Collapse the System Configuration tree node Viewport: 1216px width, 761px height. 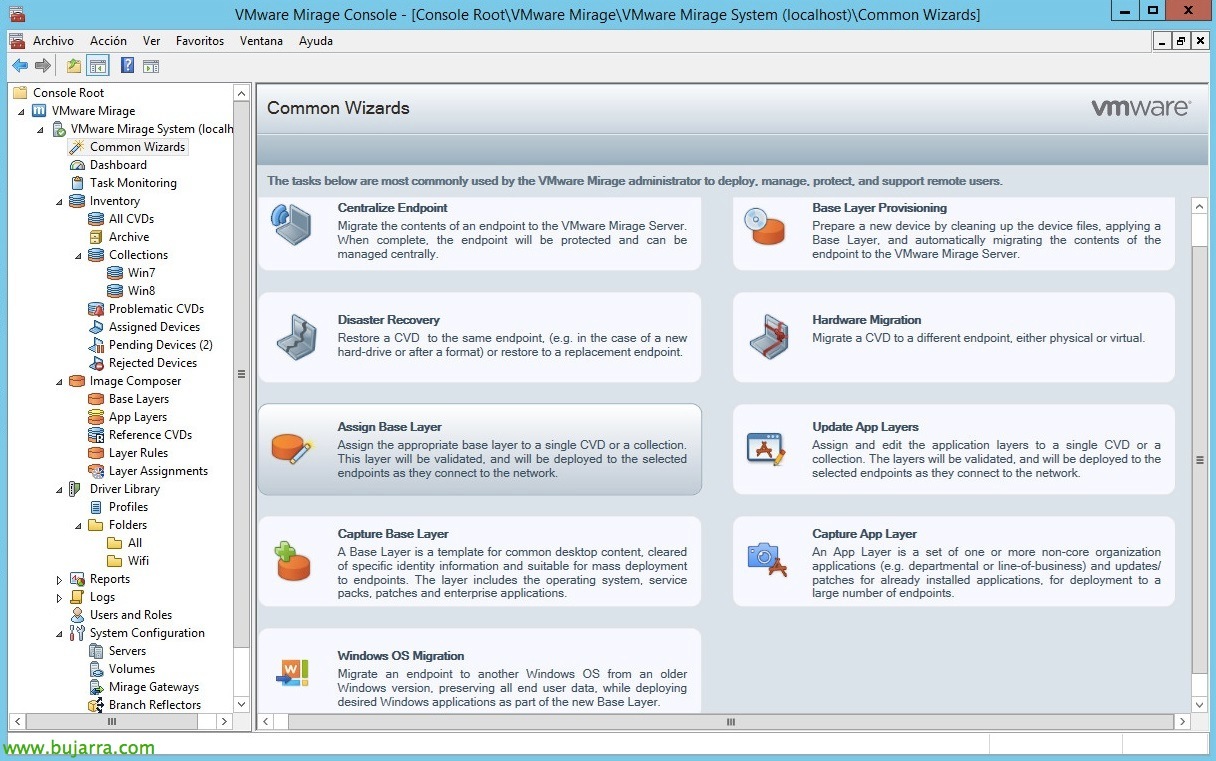pos(60,633)
